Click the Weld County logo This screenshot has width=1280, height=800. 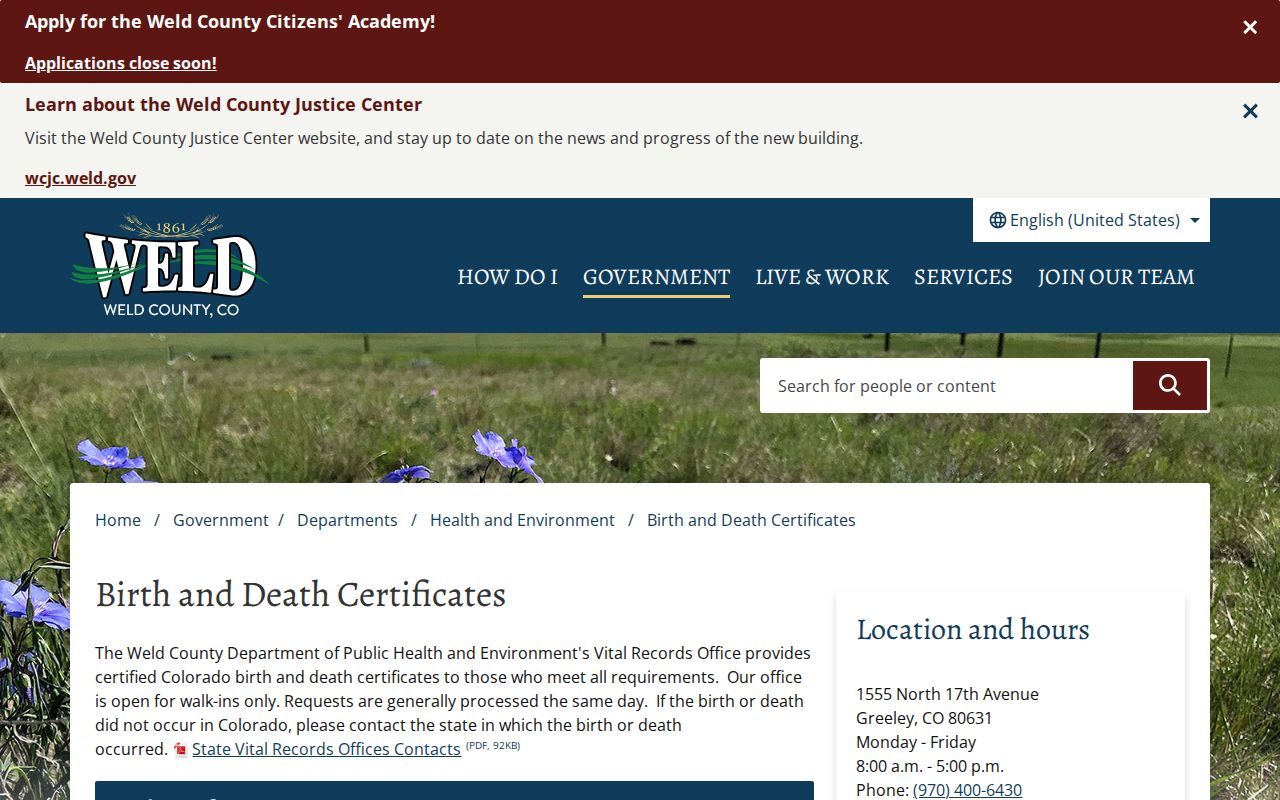[x=170, y=265]
